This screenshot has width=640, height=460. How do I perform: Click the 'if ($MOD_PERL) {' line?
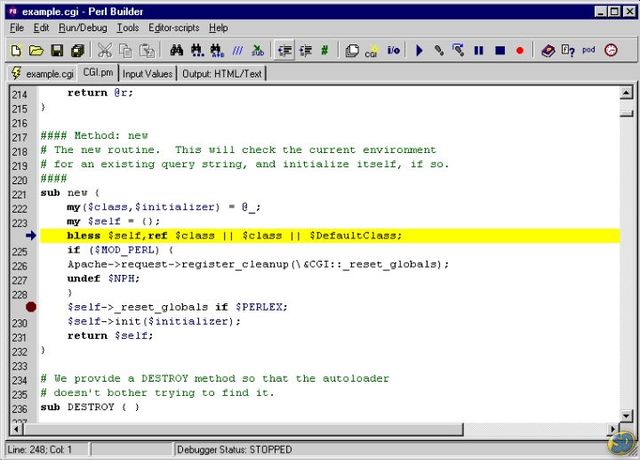click(120, 250)
